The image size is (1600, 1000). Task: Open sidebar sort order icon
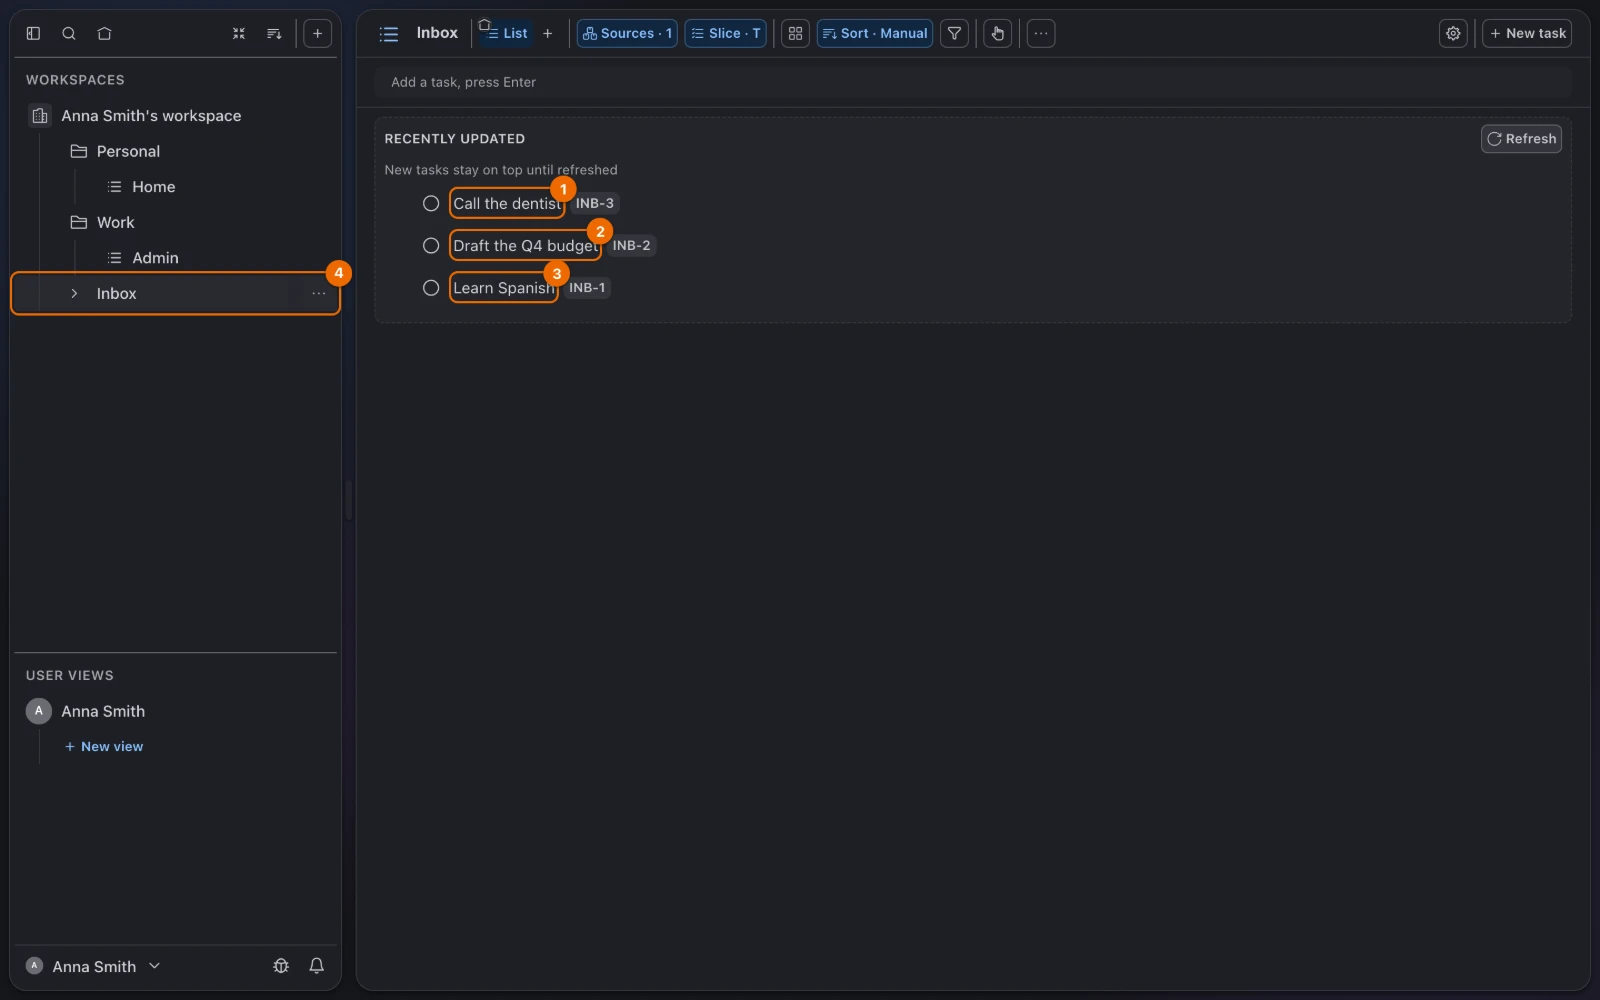[x=274, y=33]
